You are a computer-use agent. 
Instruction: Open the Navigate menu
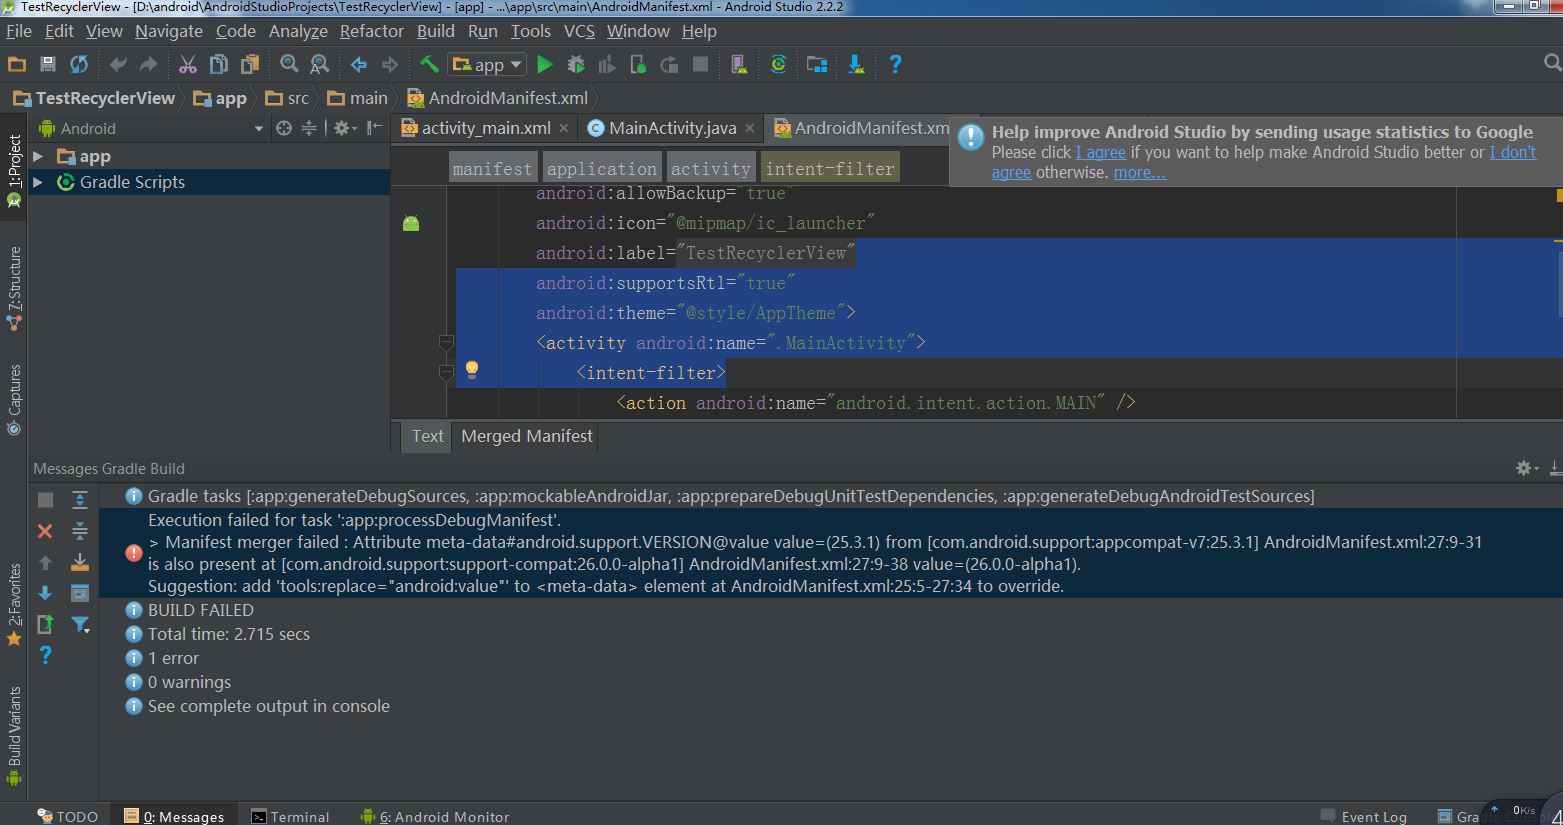tap(169, 31)
